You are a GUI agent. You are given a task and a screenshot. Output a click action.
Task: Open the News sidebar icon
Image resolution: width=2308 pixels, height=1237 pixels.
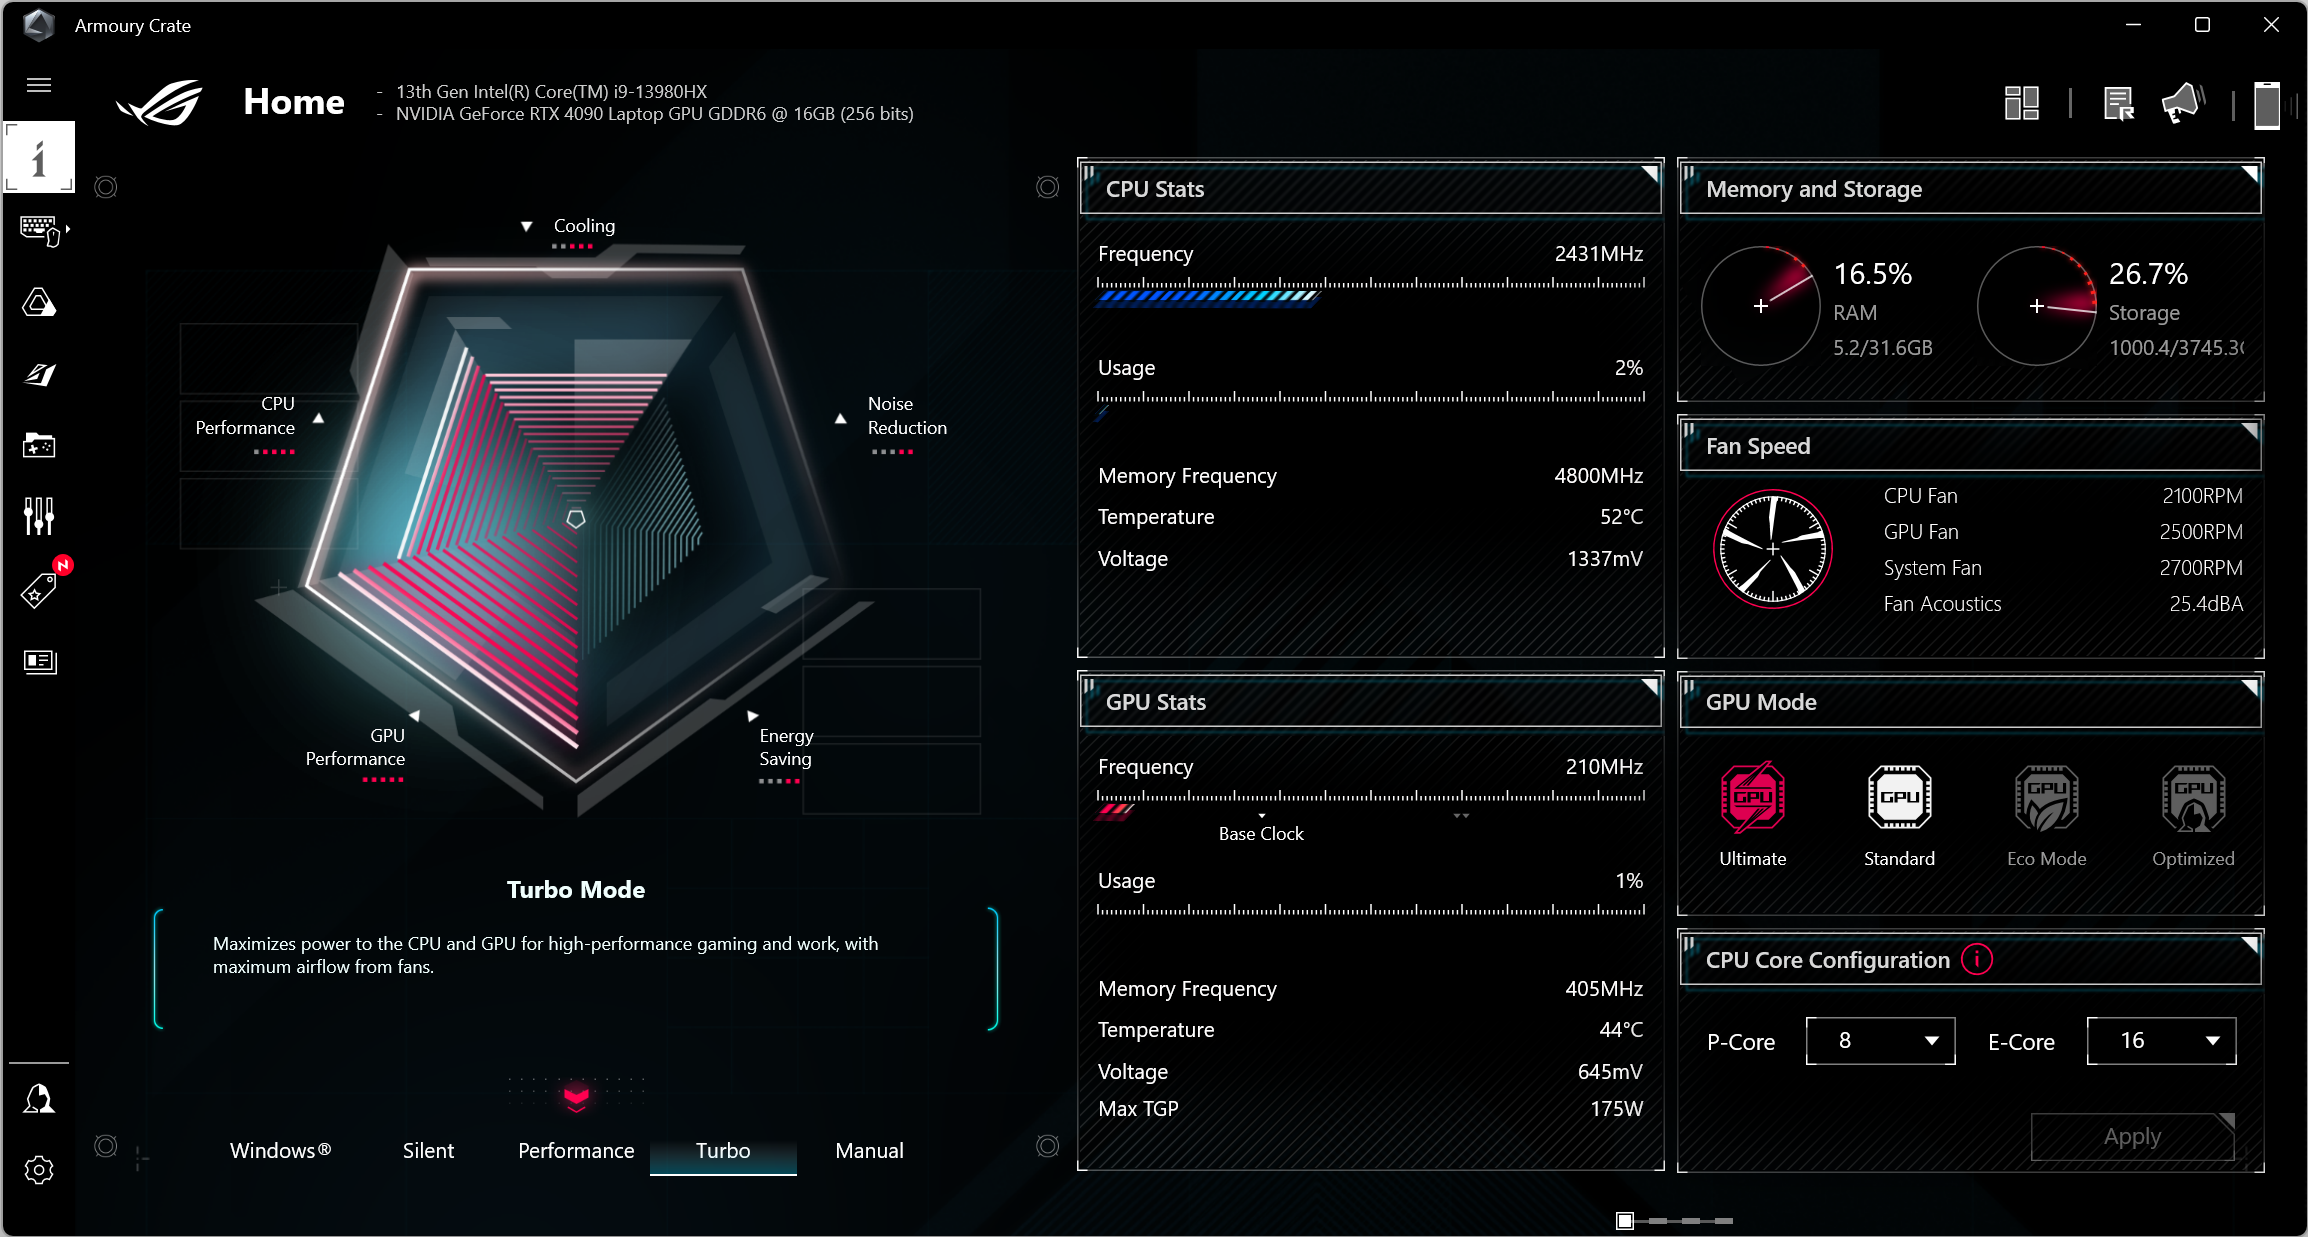(x=39, y=661)
